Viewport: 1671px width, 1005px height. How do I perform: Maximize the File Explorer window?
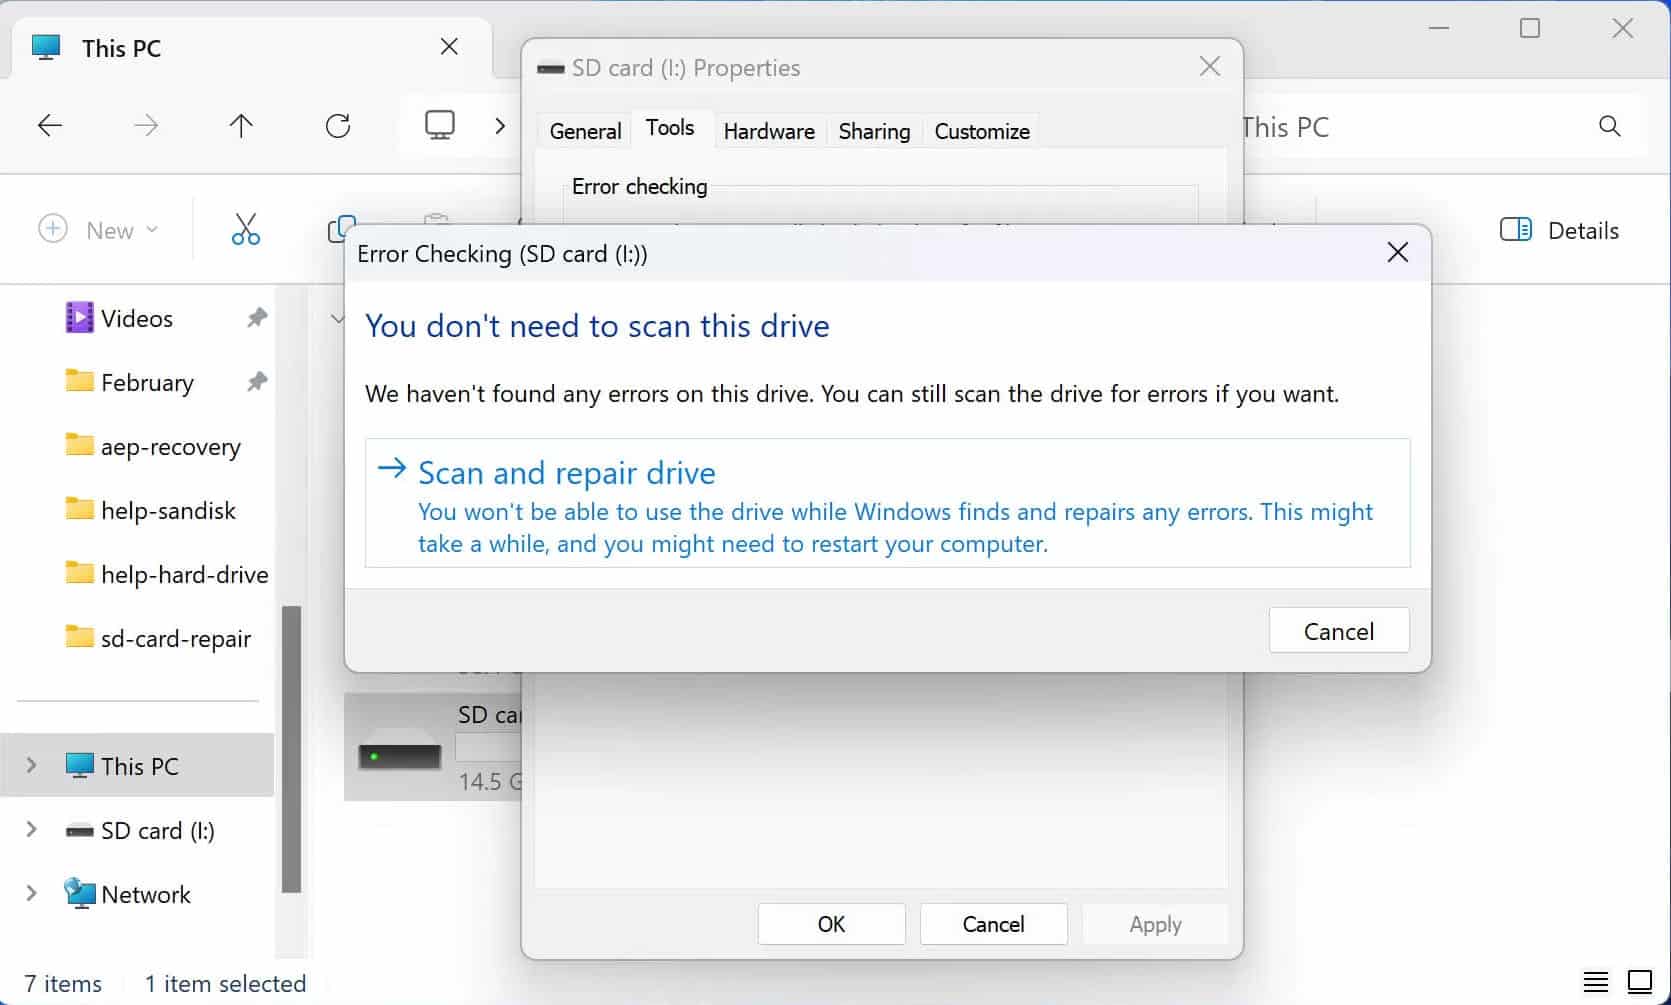[1530, 28]
